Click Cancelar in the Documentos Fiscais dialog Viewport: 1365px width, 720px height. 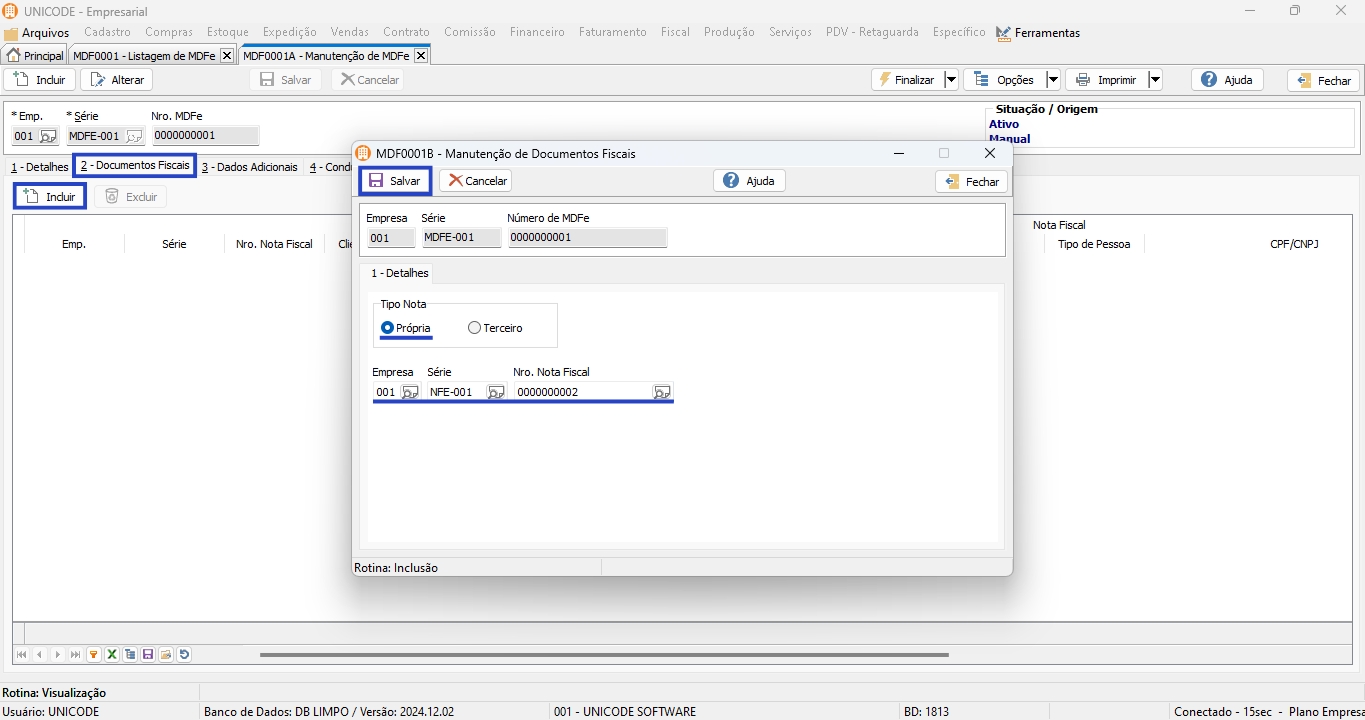pyautogui.click(x=476, y=181)
